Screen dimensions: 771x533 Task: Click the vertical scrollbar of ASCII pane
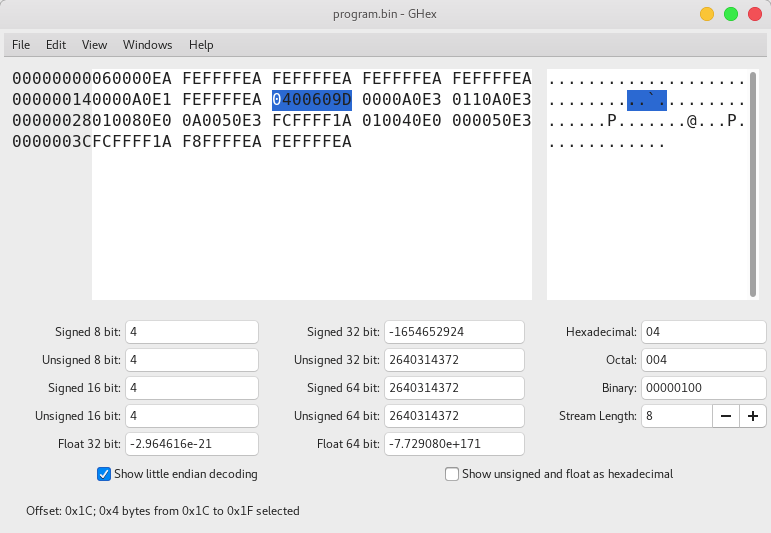[753, 184]
